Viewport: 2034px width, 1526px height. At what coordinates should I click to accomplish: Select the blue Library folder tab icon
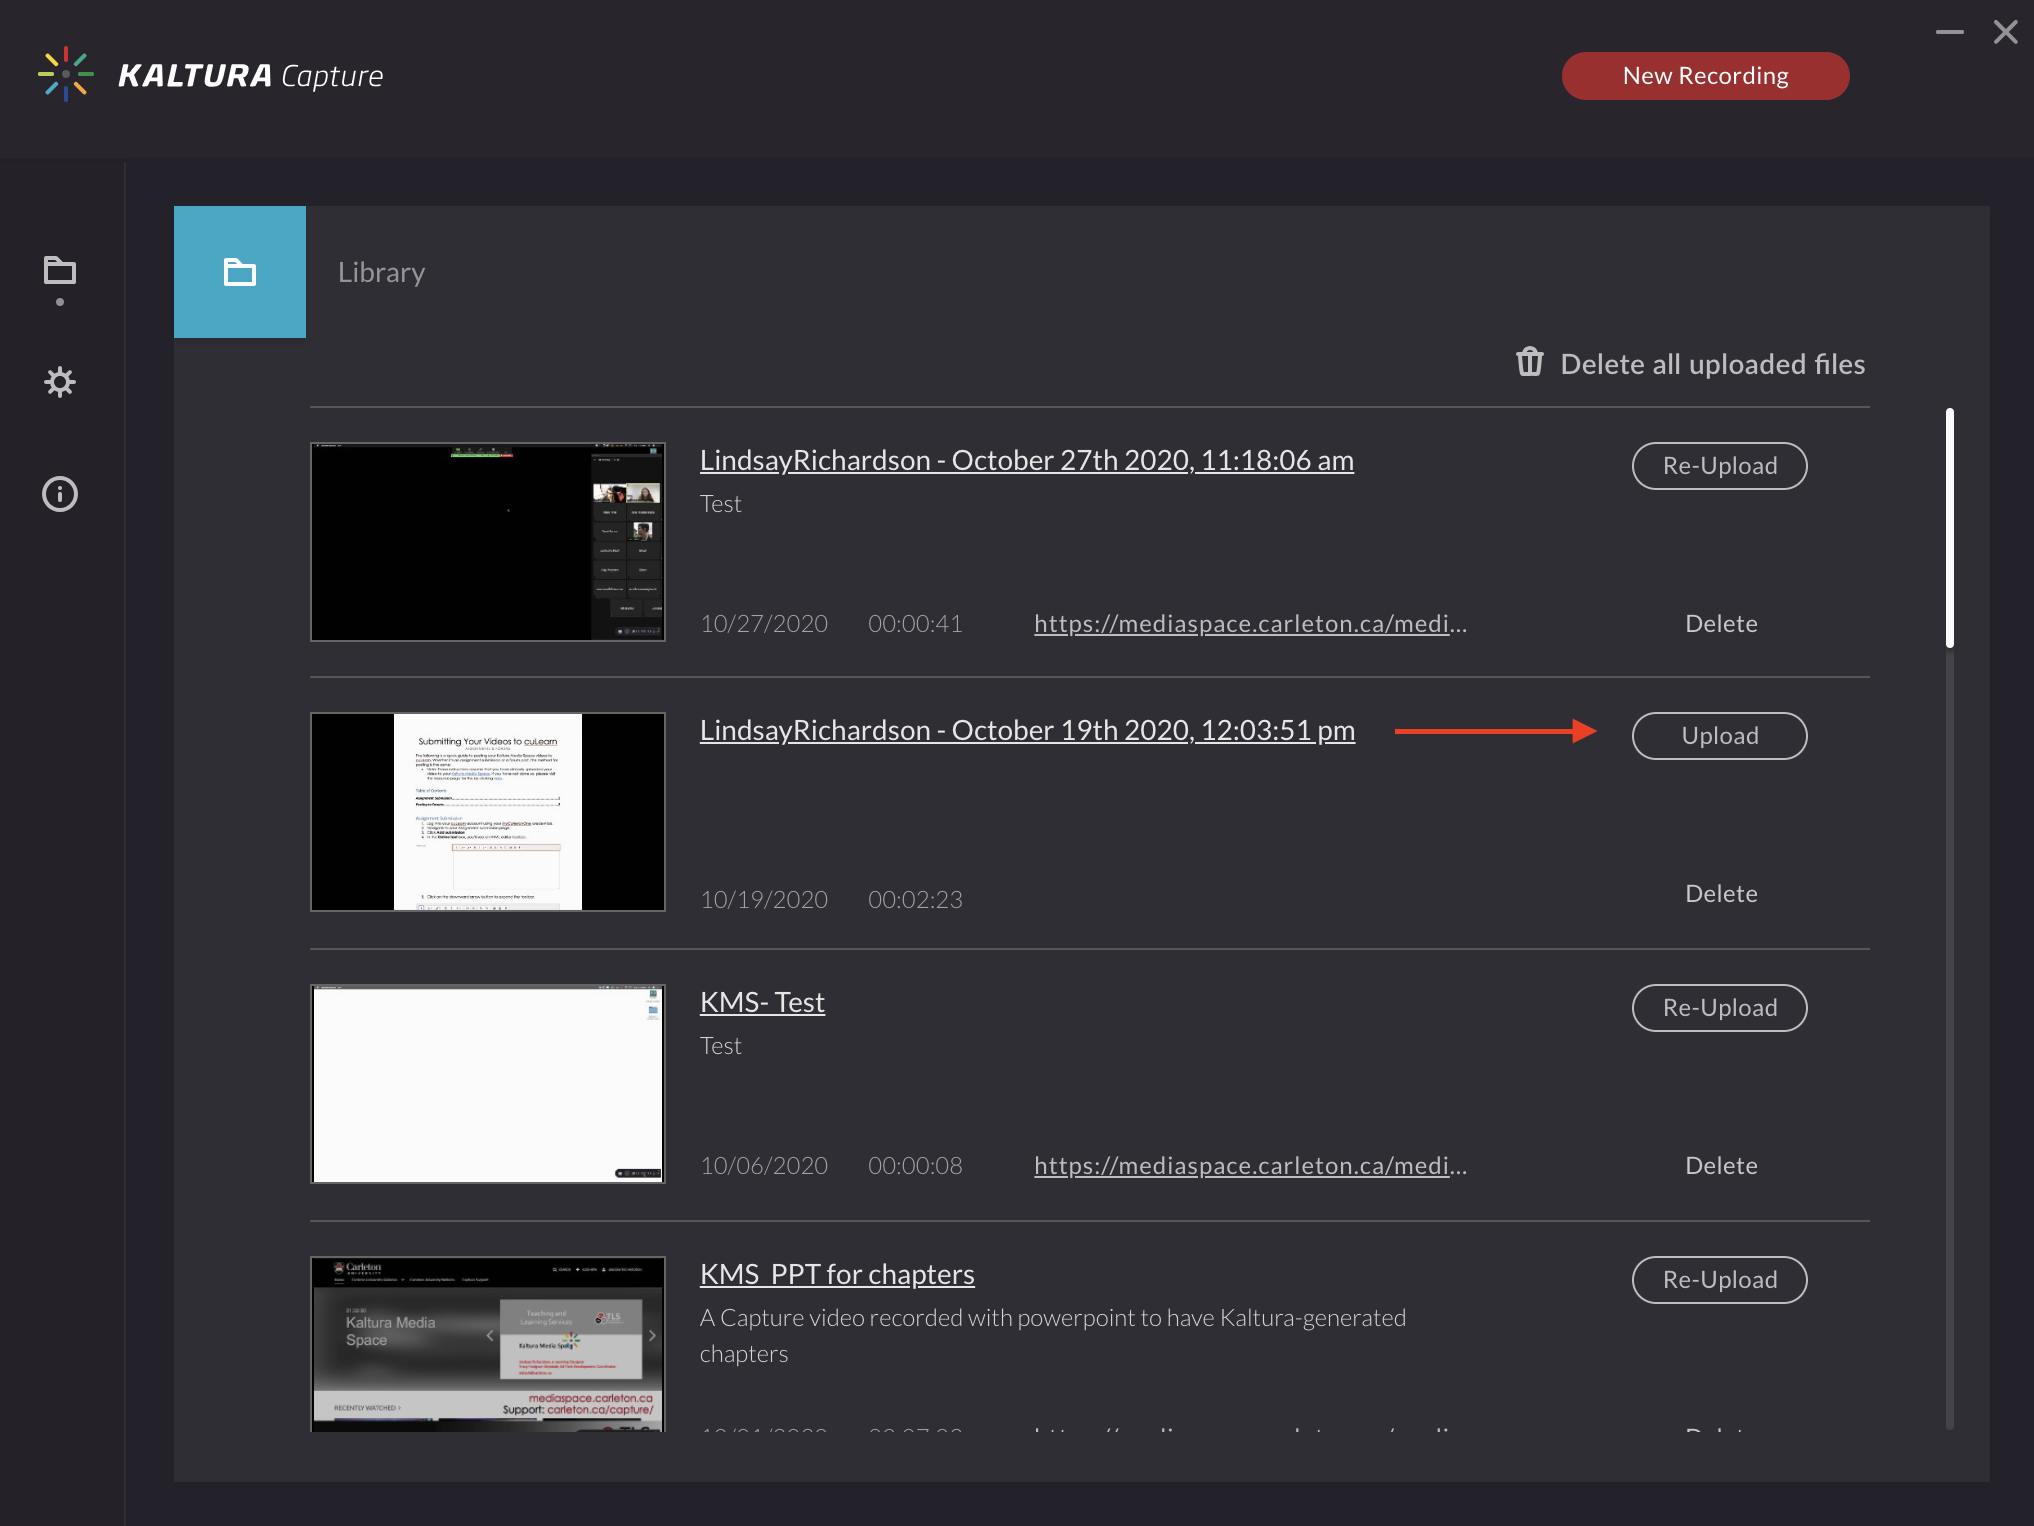(x=240, y=272)
